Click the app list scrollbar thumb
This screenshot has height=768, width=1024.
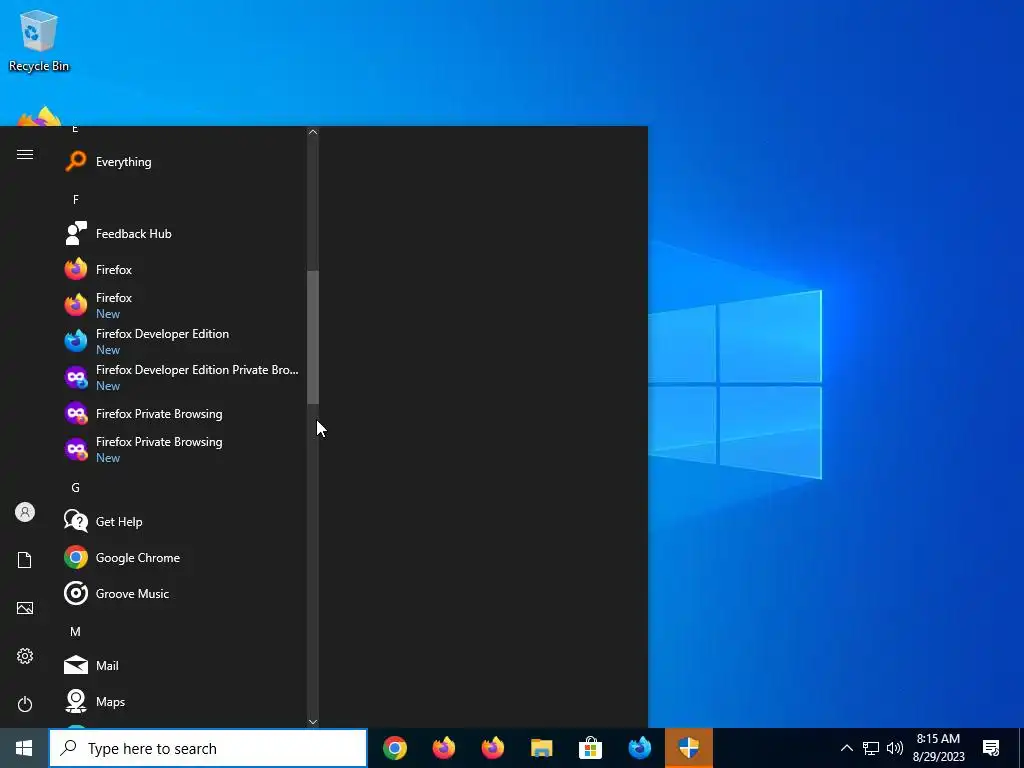tap(313, 337)
